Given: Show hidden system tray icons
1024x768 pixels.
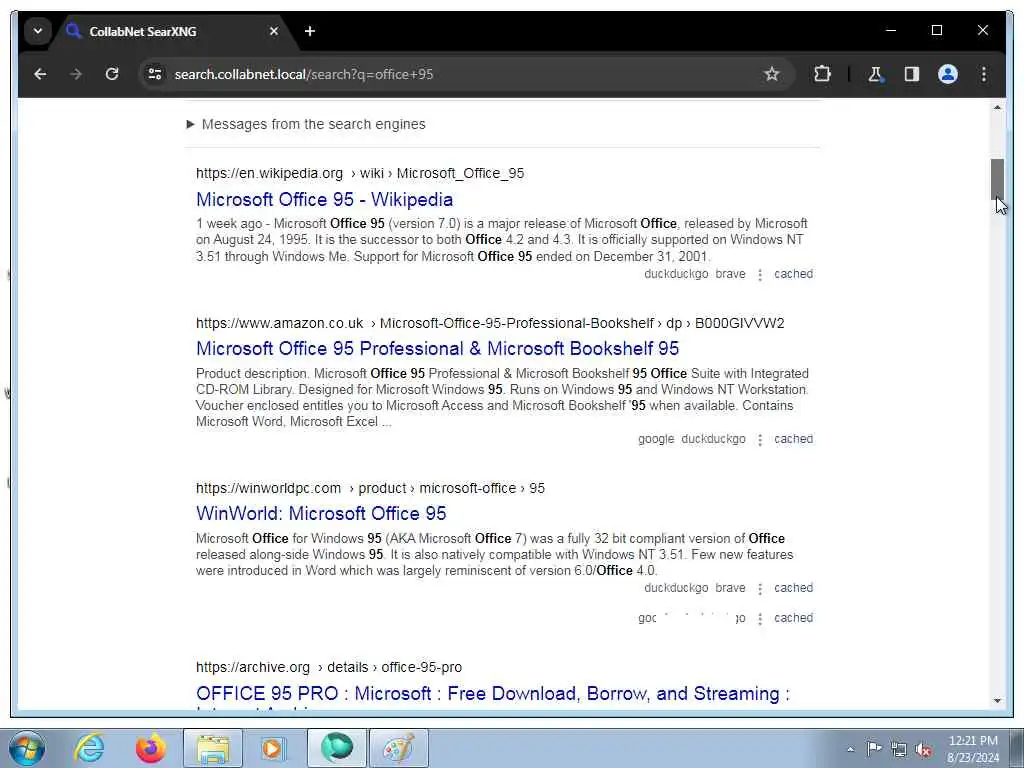Looking at the screenshot, I should (x=850, y=750).
